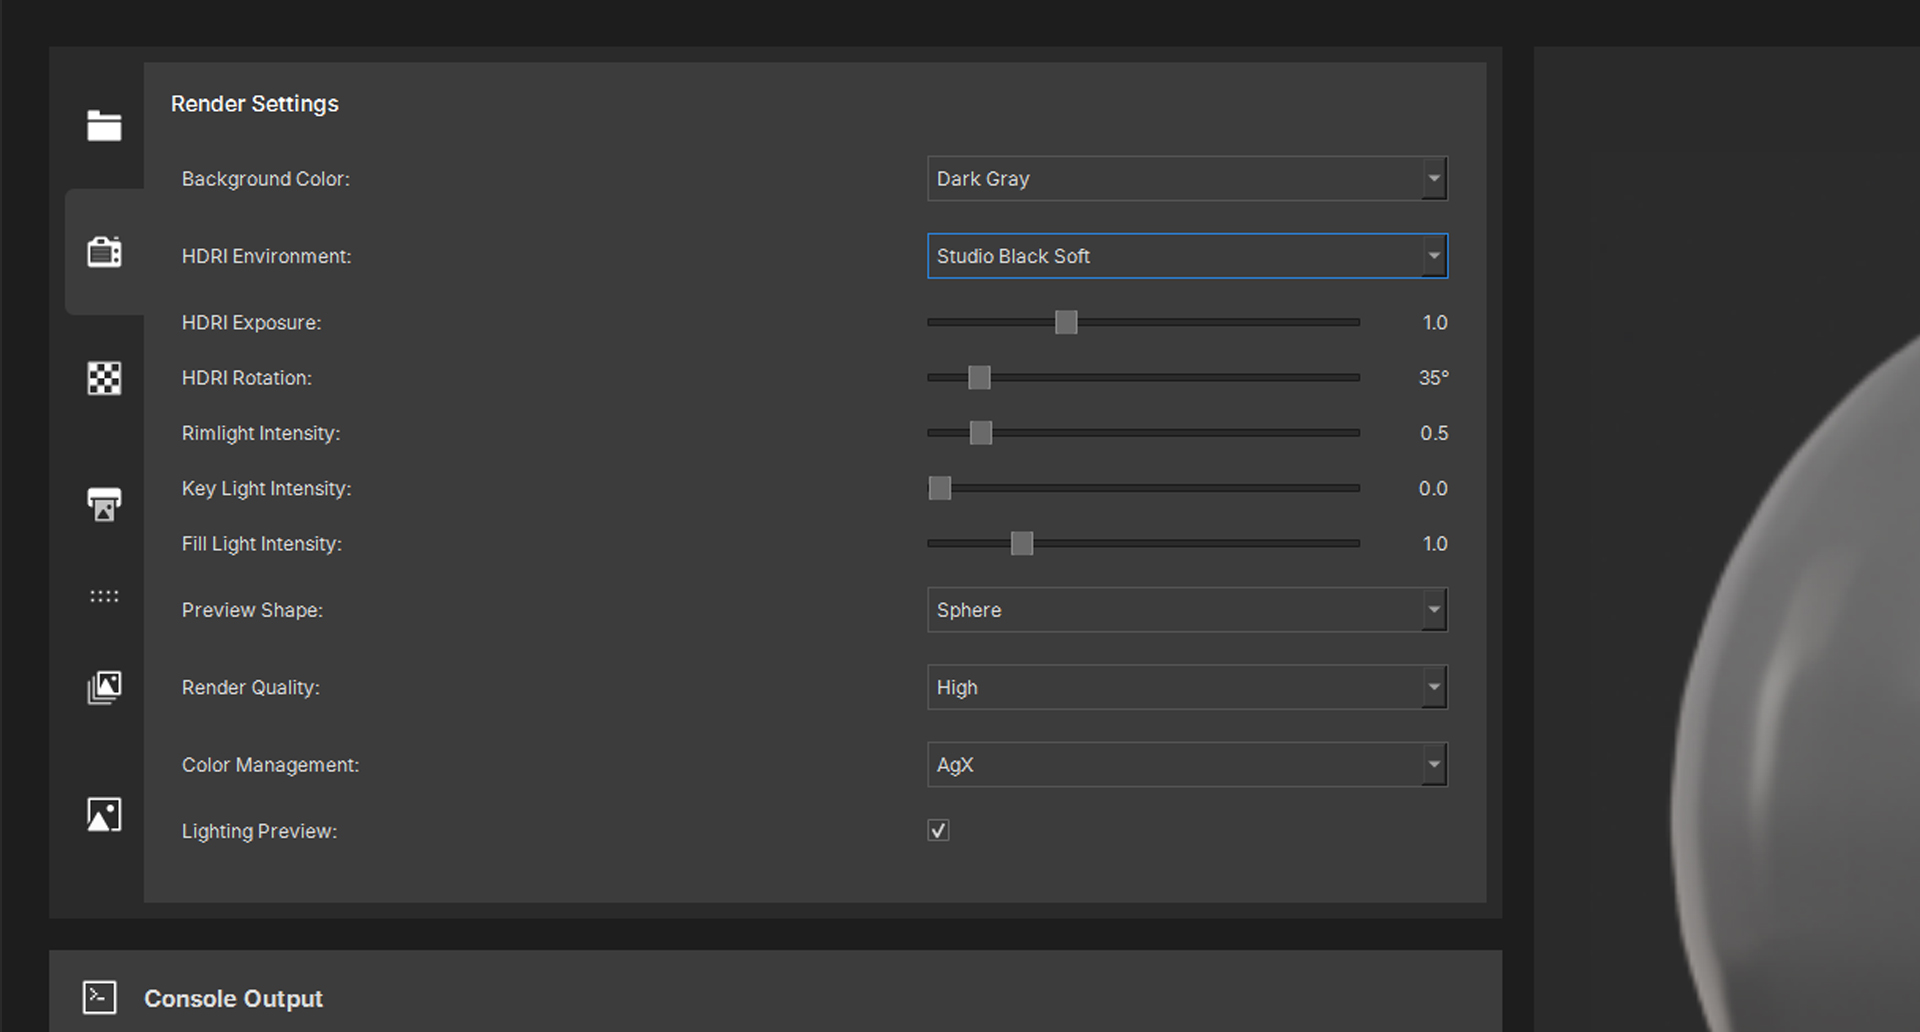This screenshot has width=1920, height=1032.
Task: Click the dotted grid icon in the sidebar
Action: (104, 596)
